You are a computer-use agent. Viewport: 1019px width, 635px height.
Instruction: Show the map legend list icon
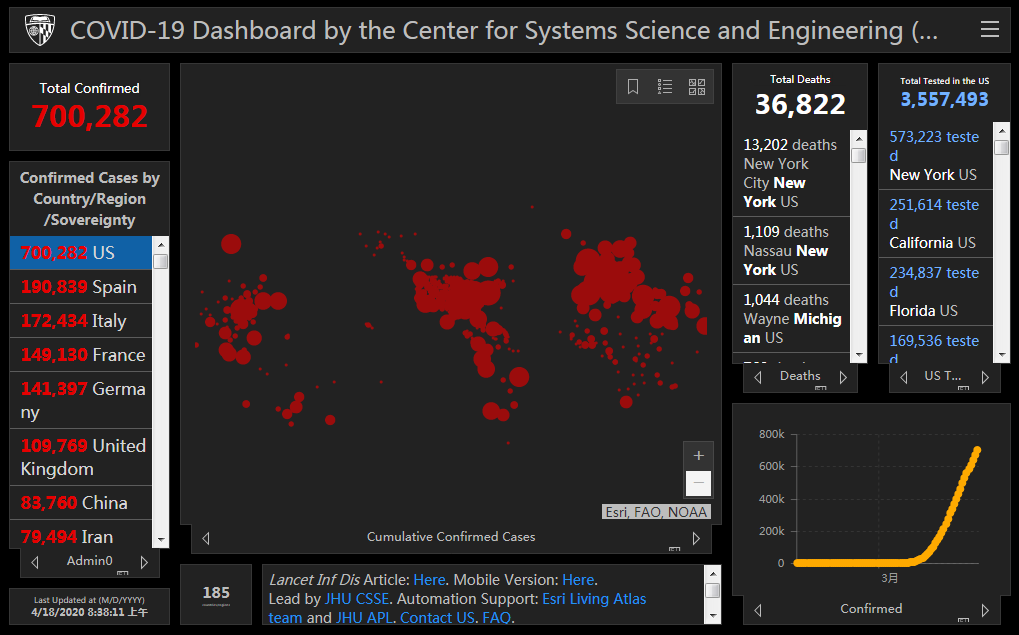click(665, 87)
